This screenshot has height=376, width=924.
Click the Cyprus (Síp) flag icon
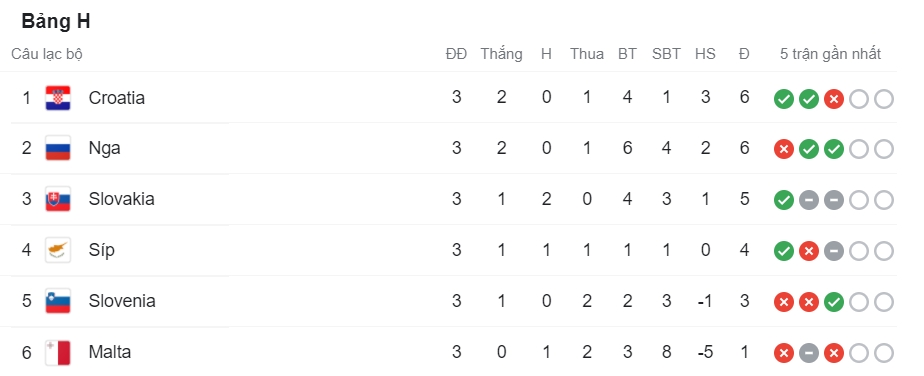(58, 250)
